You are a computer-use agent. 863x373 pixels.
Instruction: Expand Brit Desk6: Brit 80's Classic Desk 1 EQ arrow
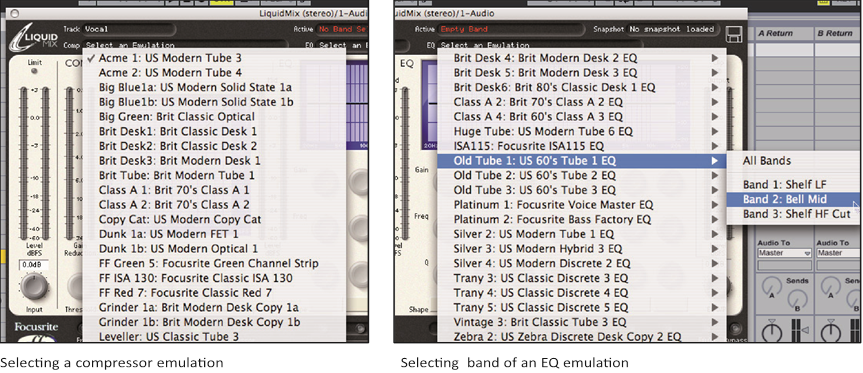tap(714, 87)
